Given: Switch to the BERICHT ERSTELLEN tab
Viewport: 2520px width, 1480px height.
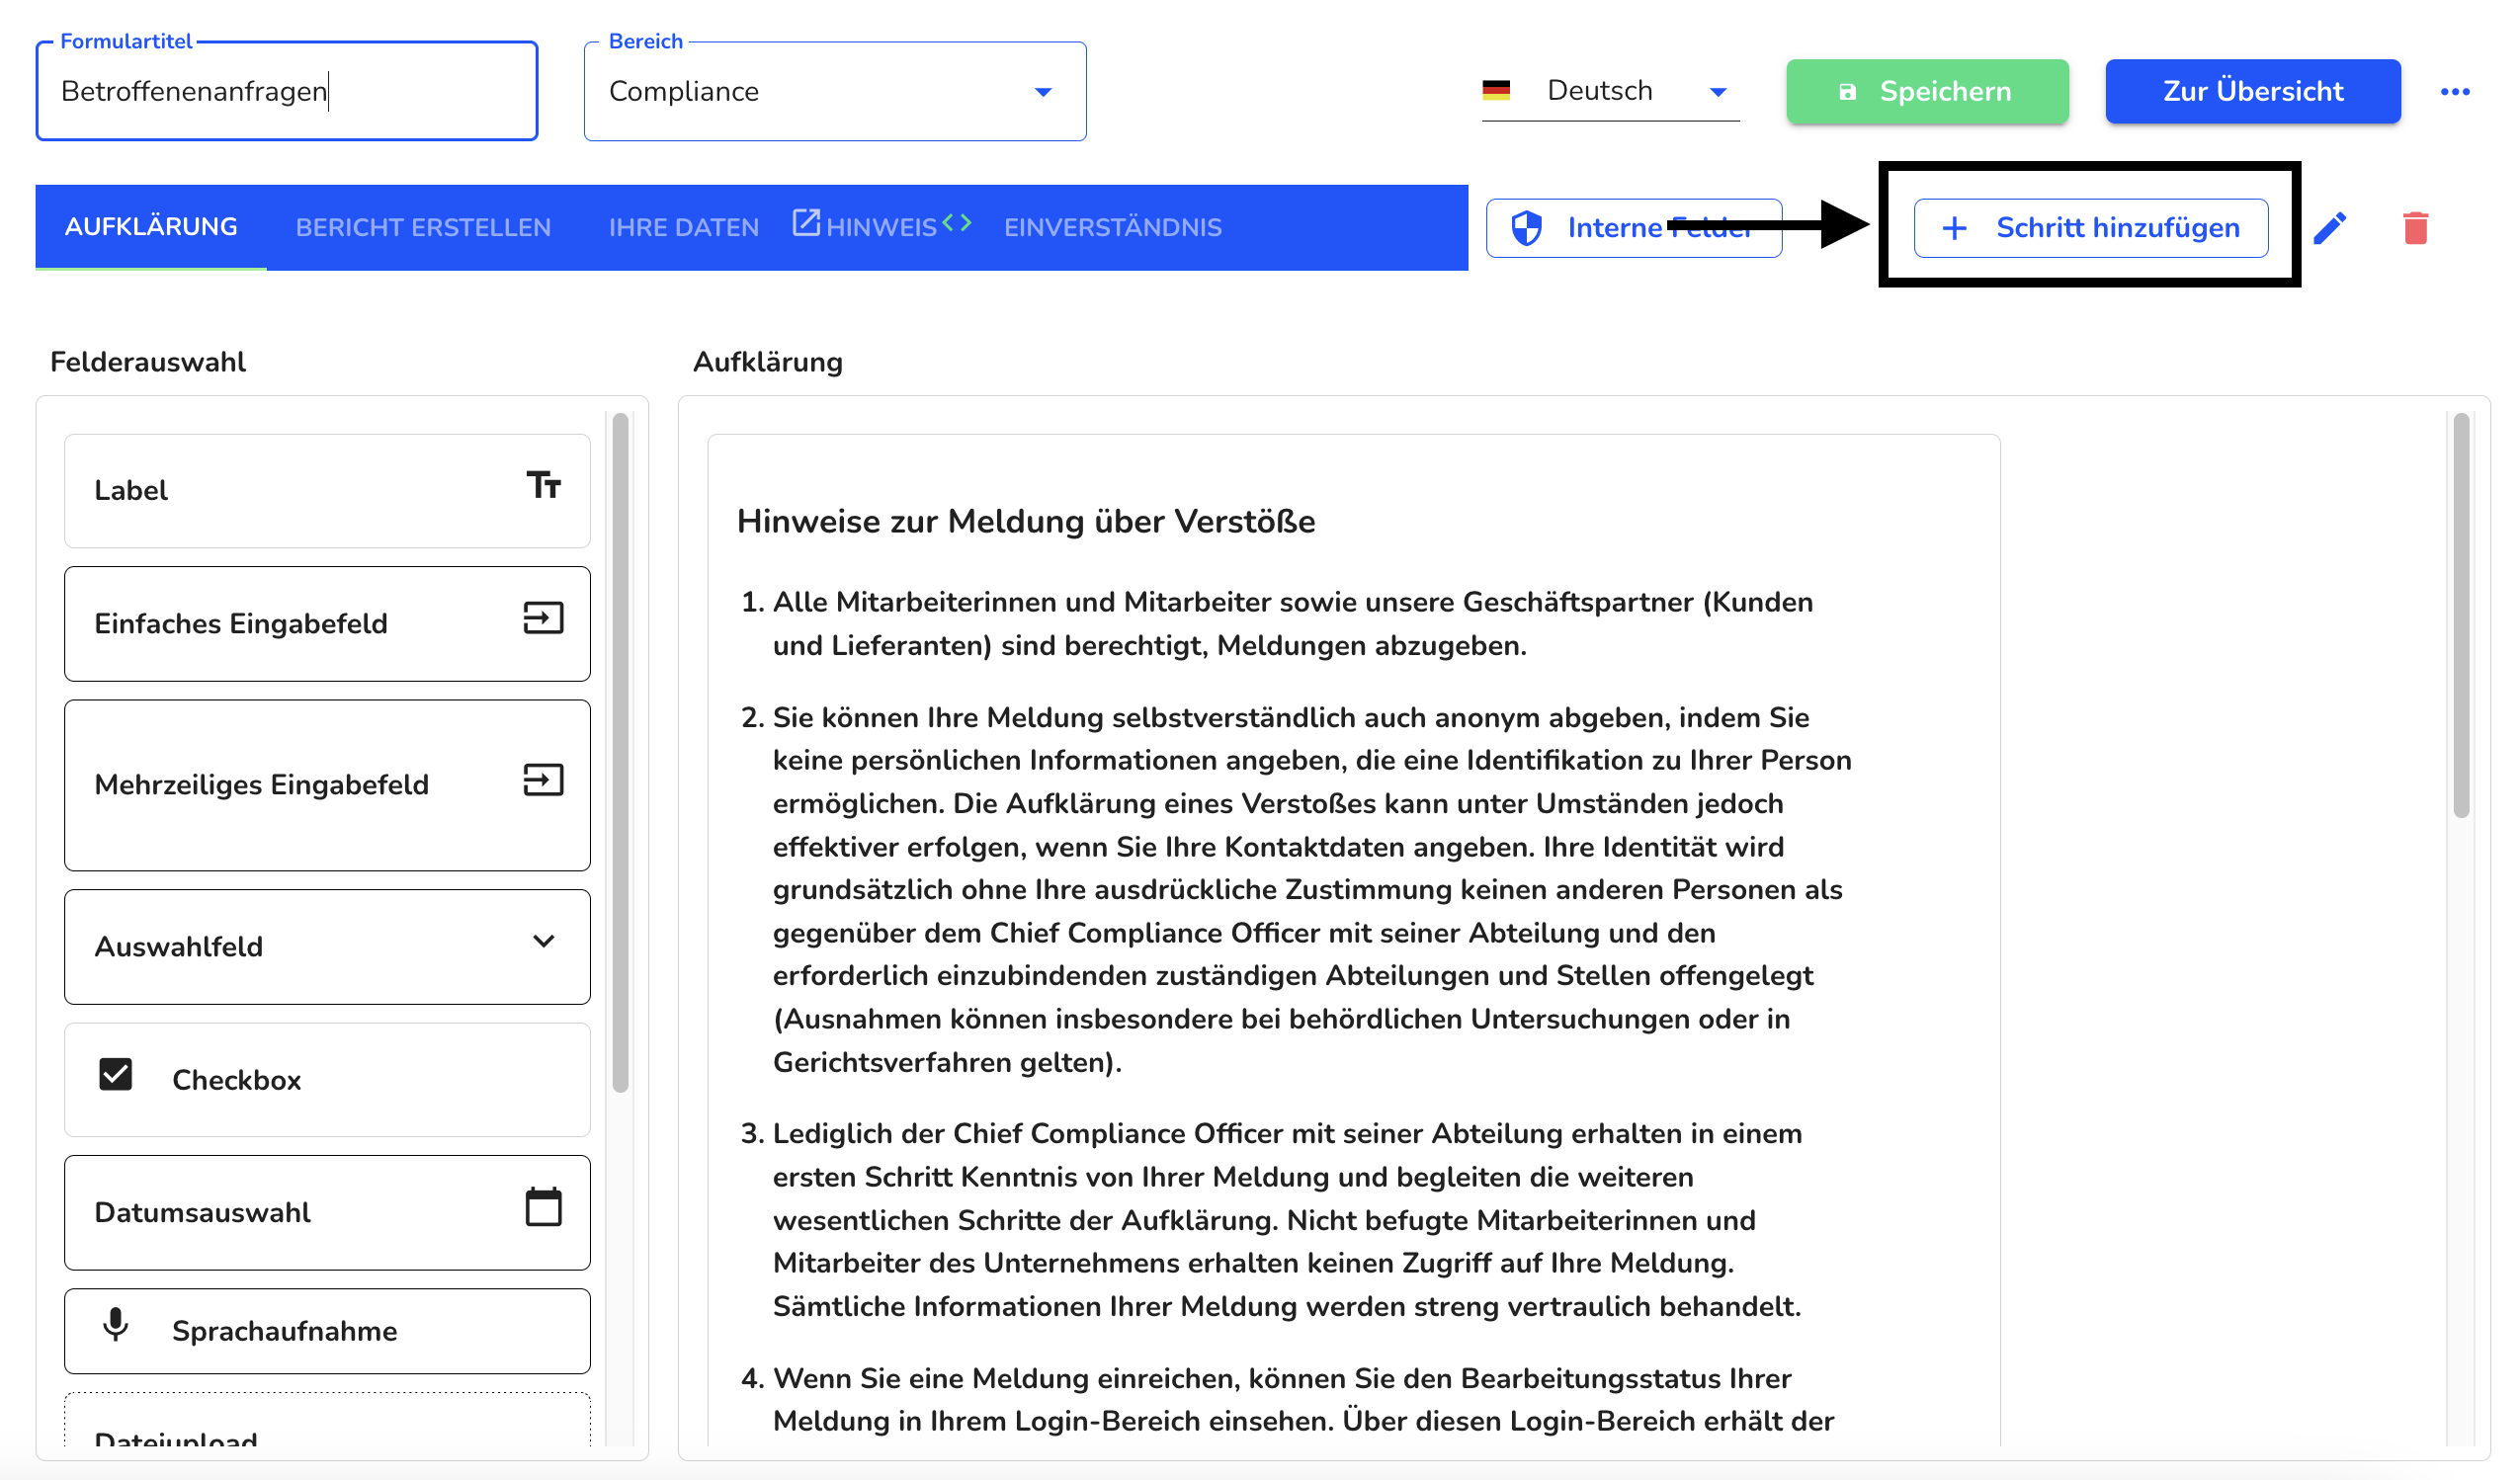Looking at the screenshot, I should 423,227.
